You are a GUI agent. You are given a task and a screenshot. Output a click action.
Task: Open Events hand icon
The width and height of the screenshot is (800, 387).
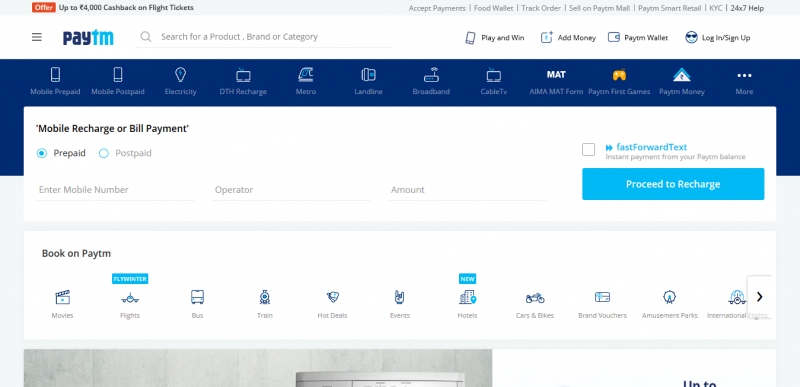399,297
